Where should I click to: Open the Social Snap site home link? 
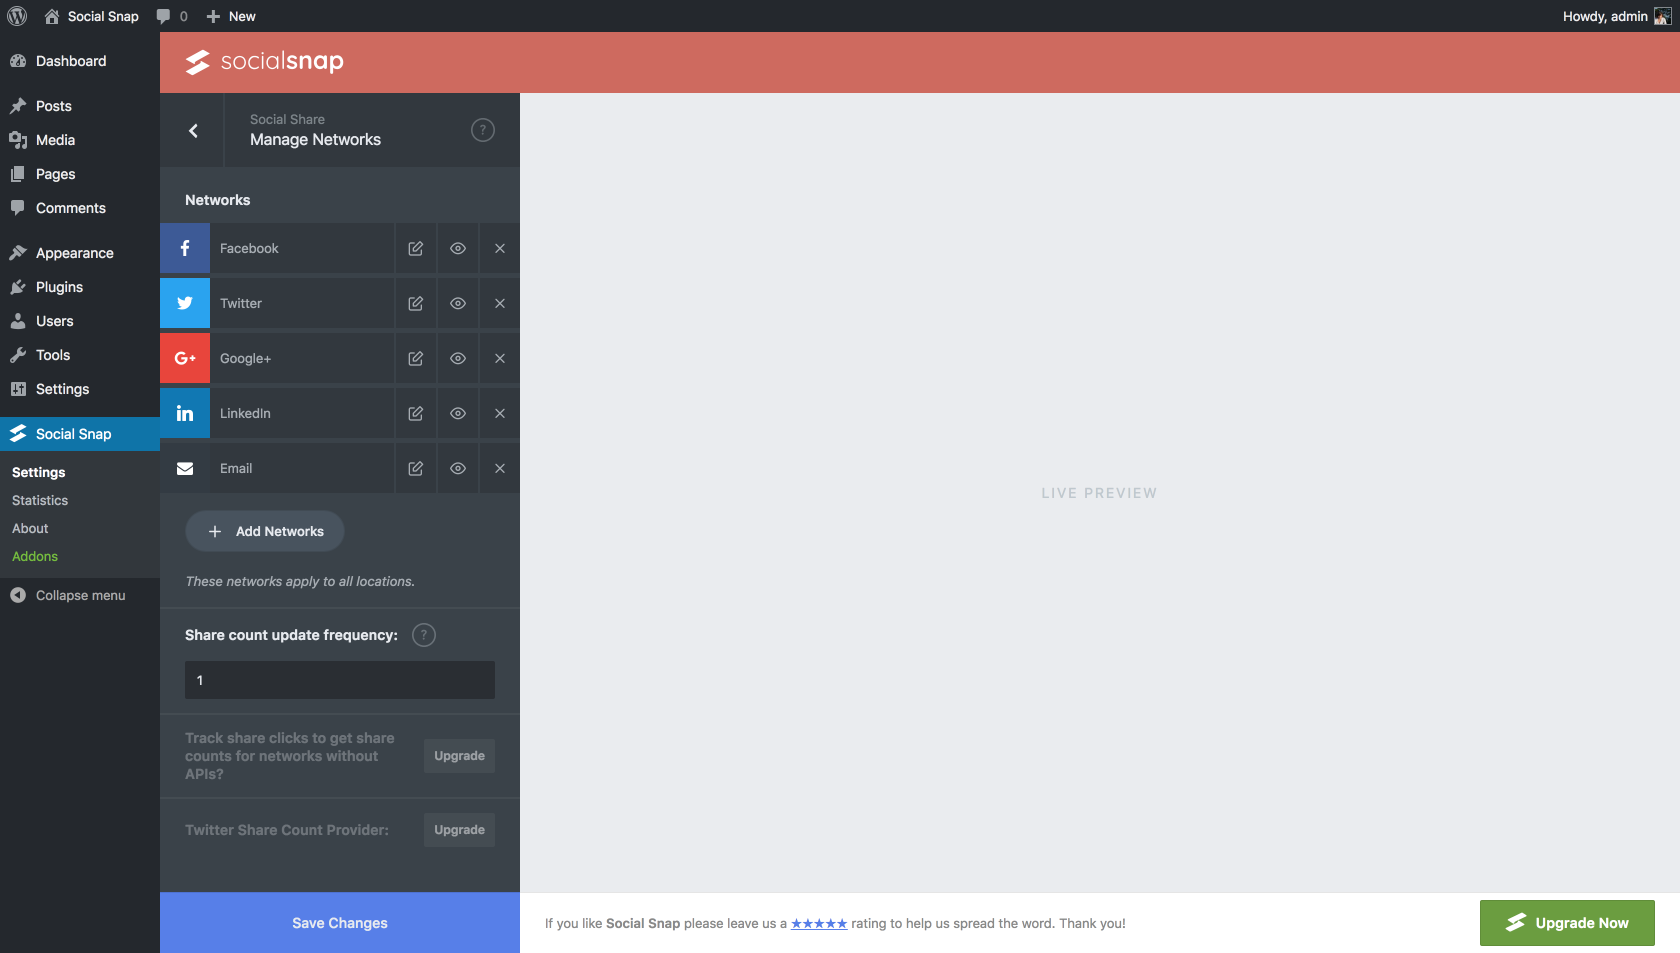click(92, 16)
